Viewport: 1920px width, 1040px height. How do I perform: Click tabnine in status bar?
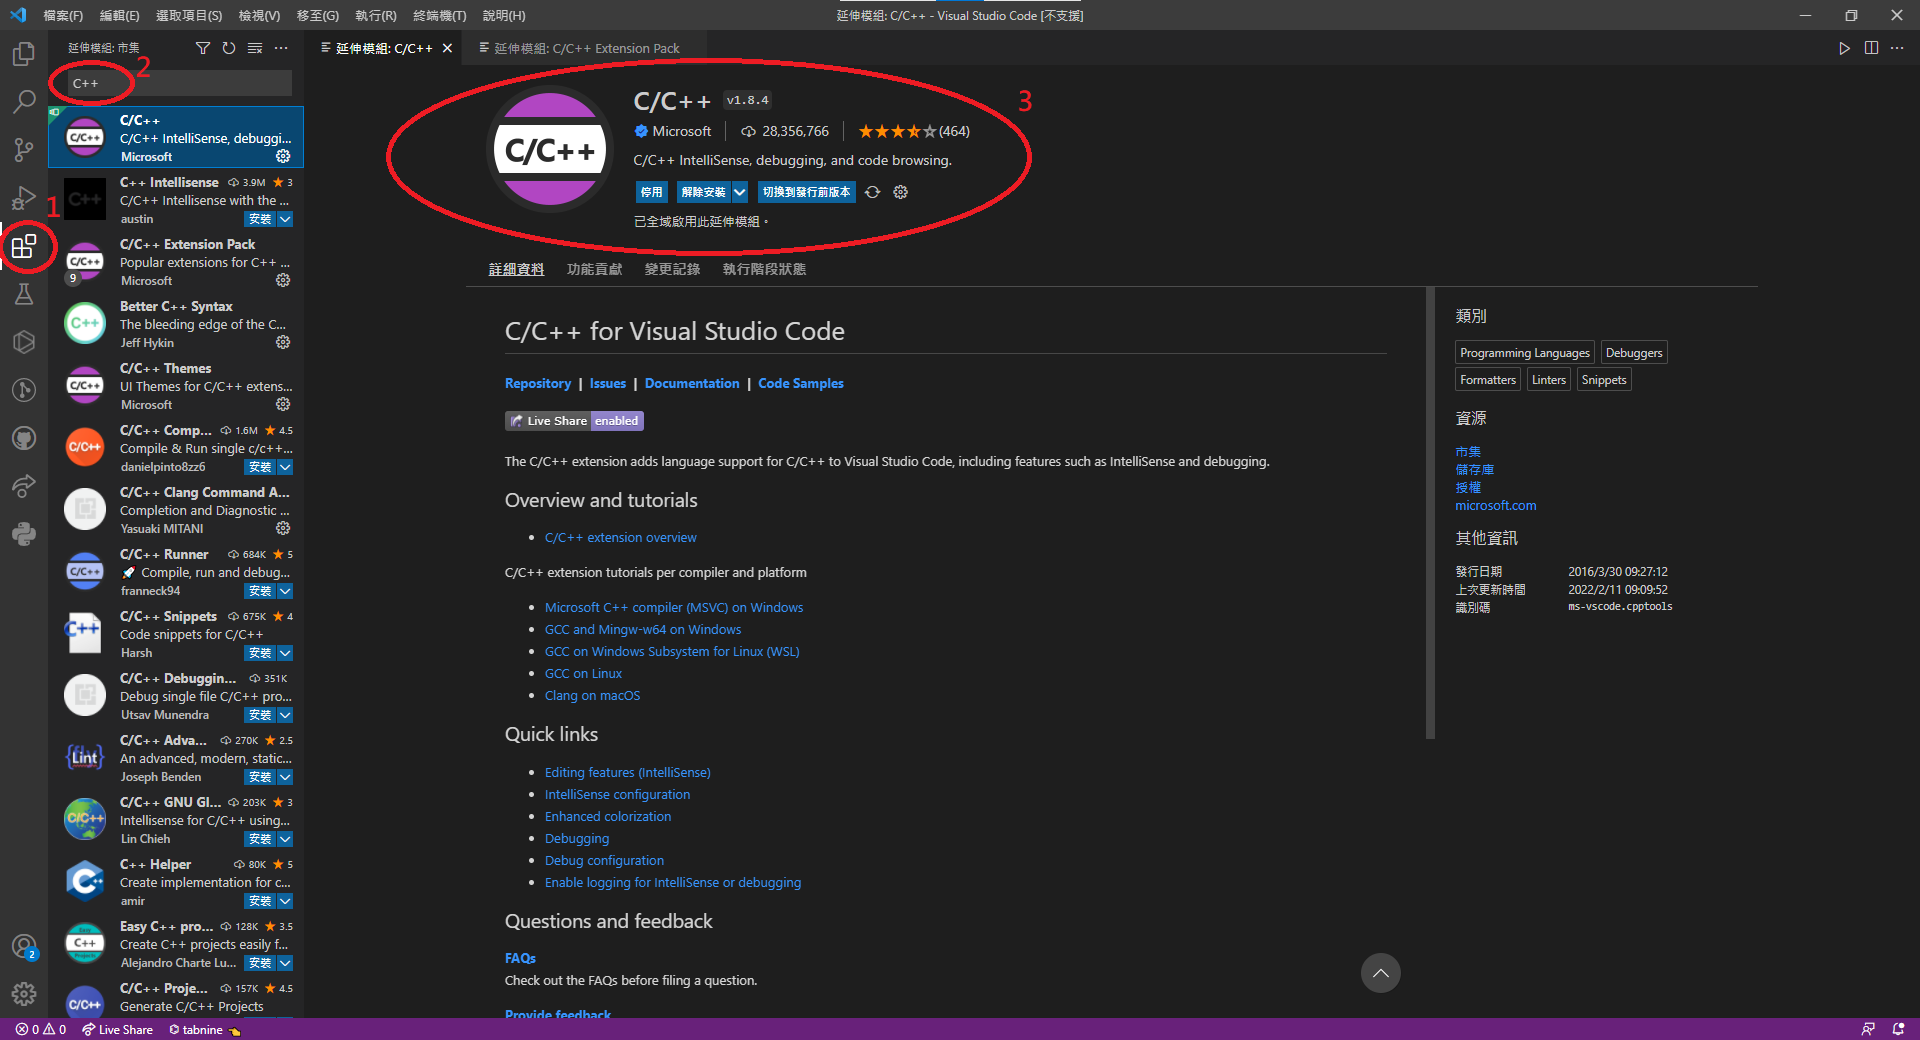coord(205,1029)
